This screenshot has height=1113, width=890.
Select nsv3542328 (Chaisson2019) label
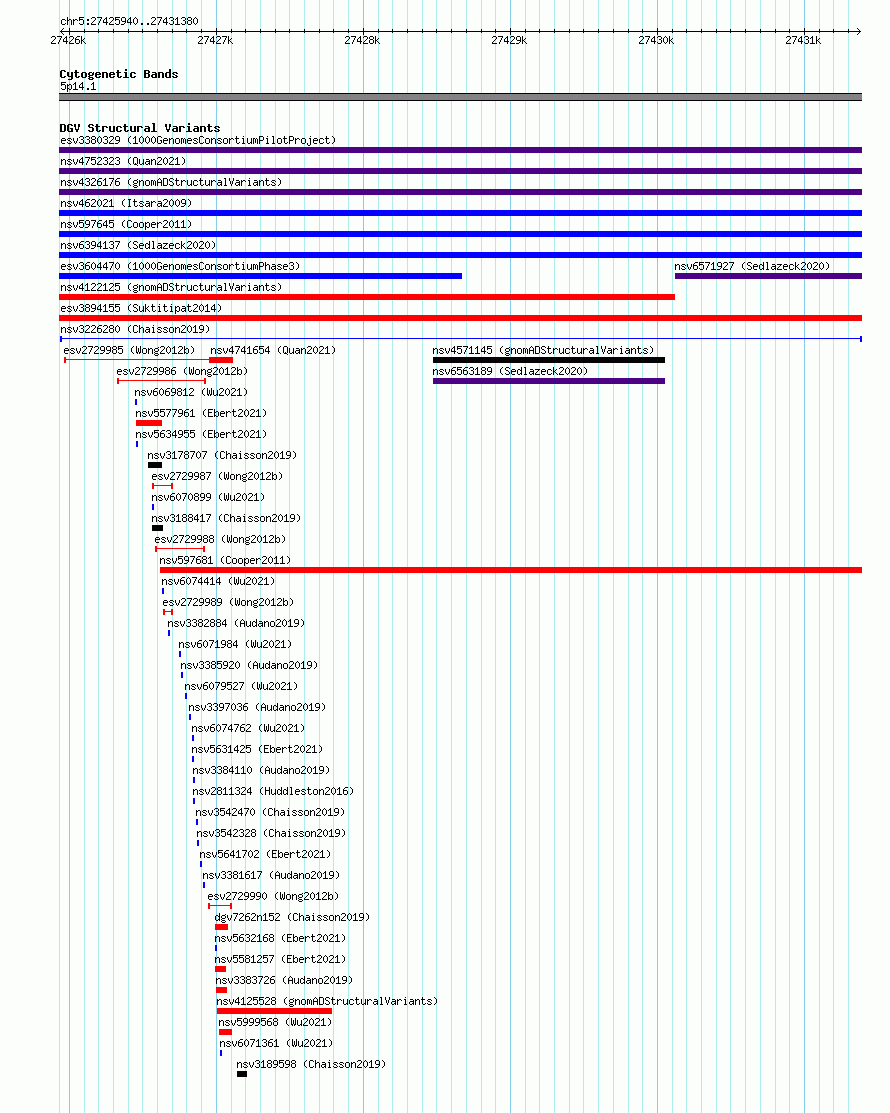click(271, 833)
